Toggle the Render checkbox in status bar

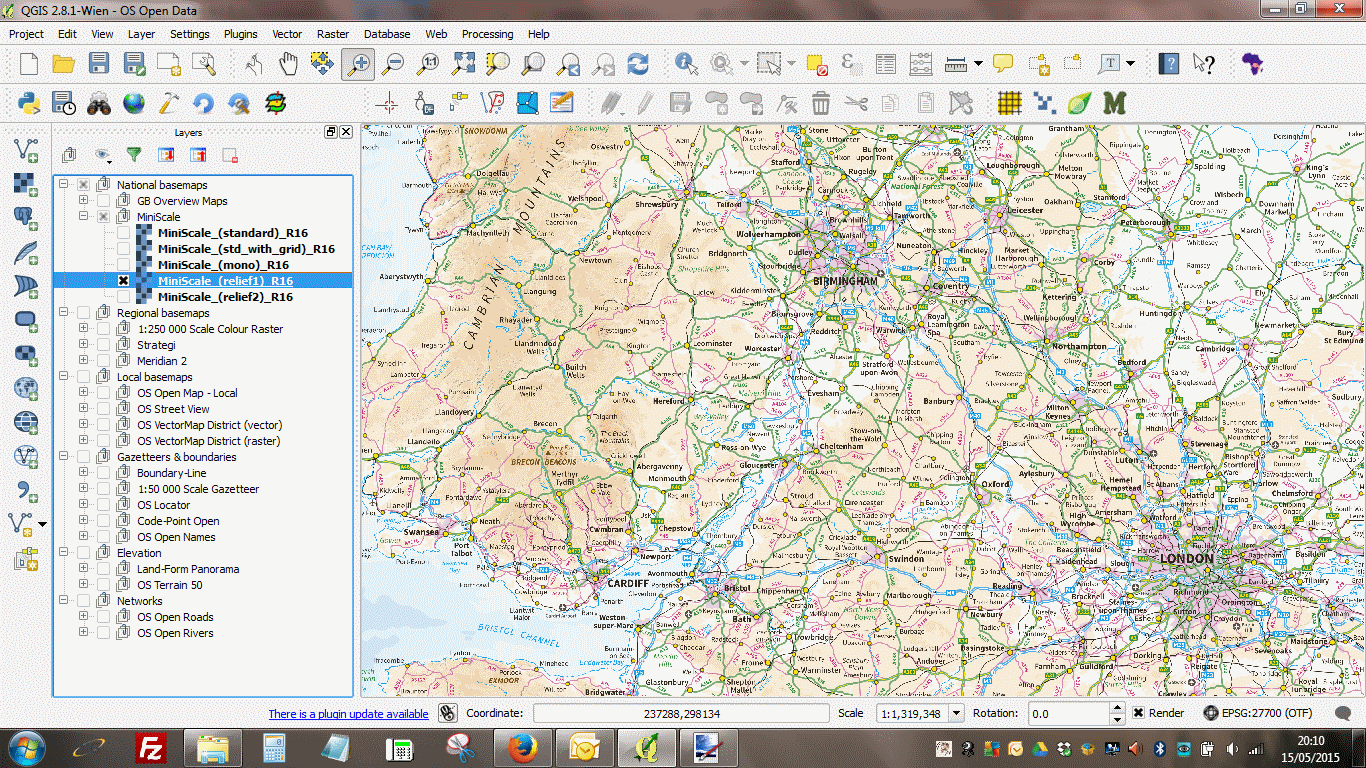tap(1138, 713)
